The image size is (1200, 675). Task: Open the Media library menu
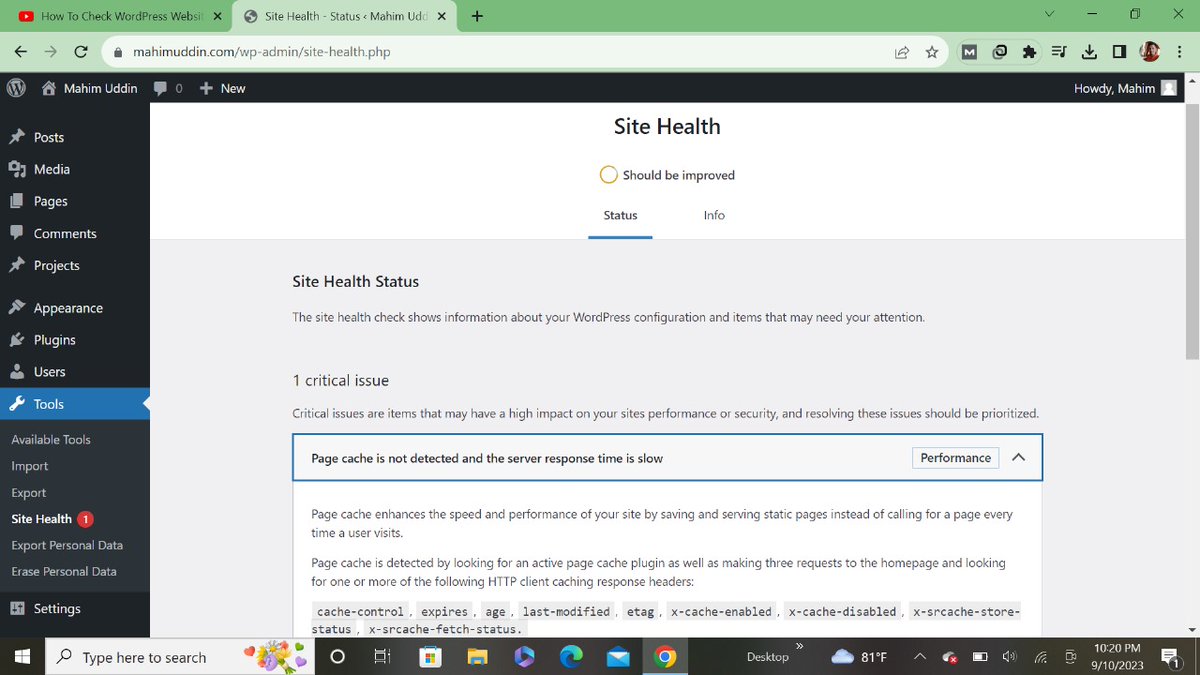point(51,169)
